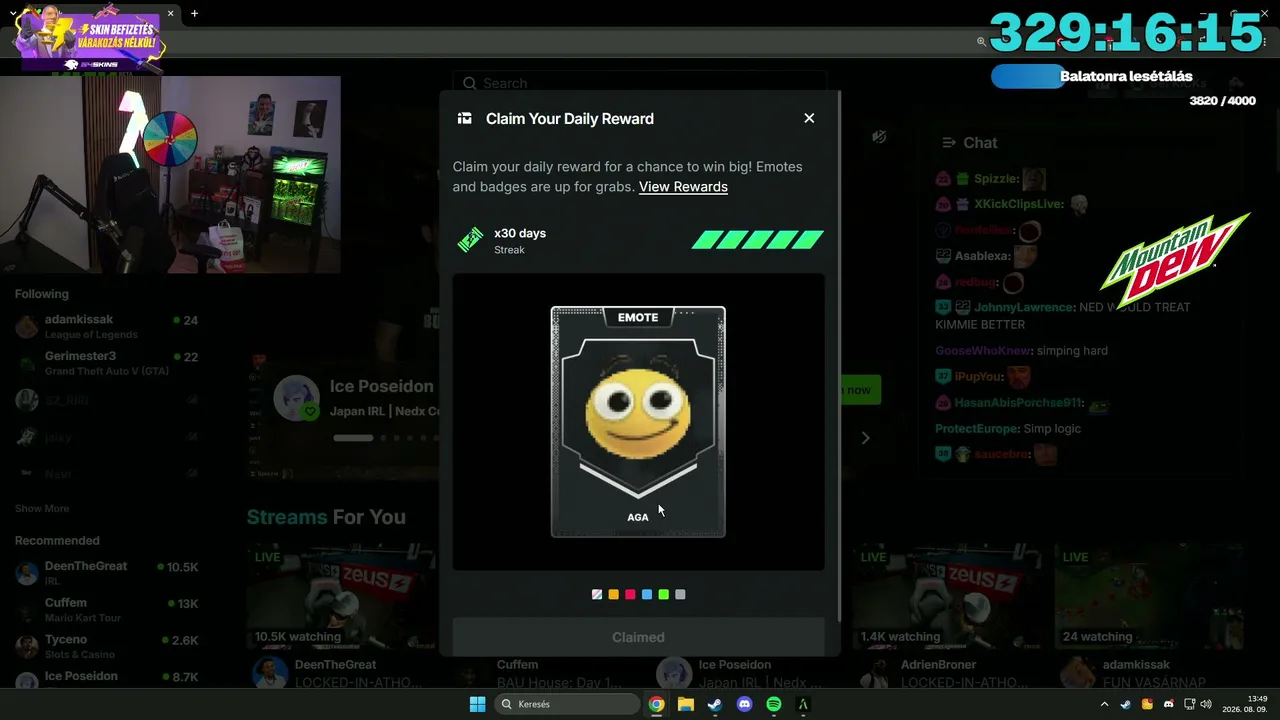Expand Following list with Show More
Screen dimensions: 1280x720
coord(42,509)
